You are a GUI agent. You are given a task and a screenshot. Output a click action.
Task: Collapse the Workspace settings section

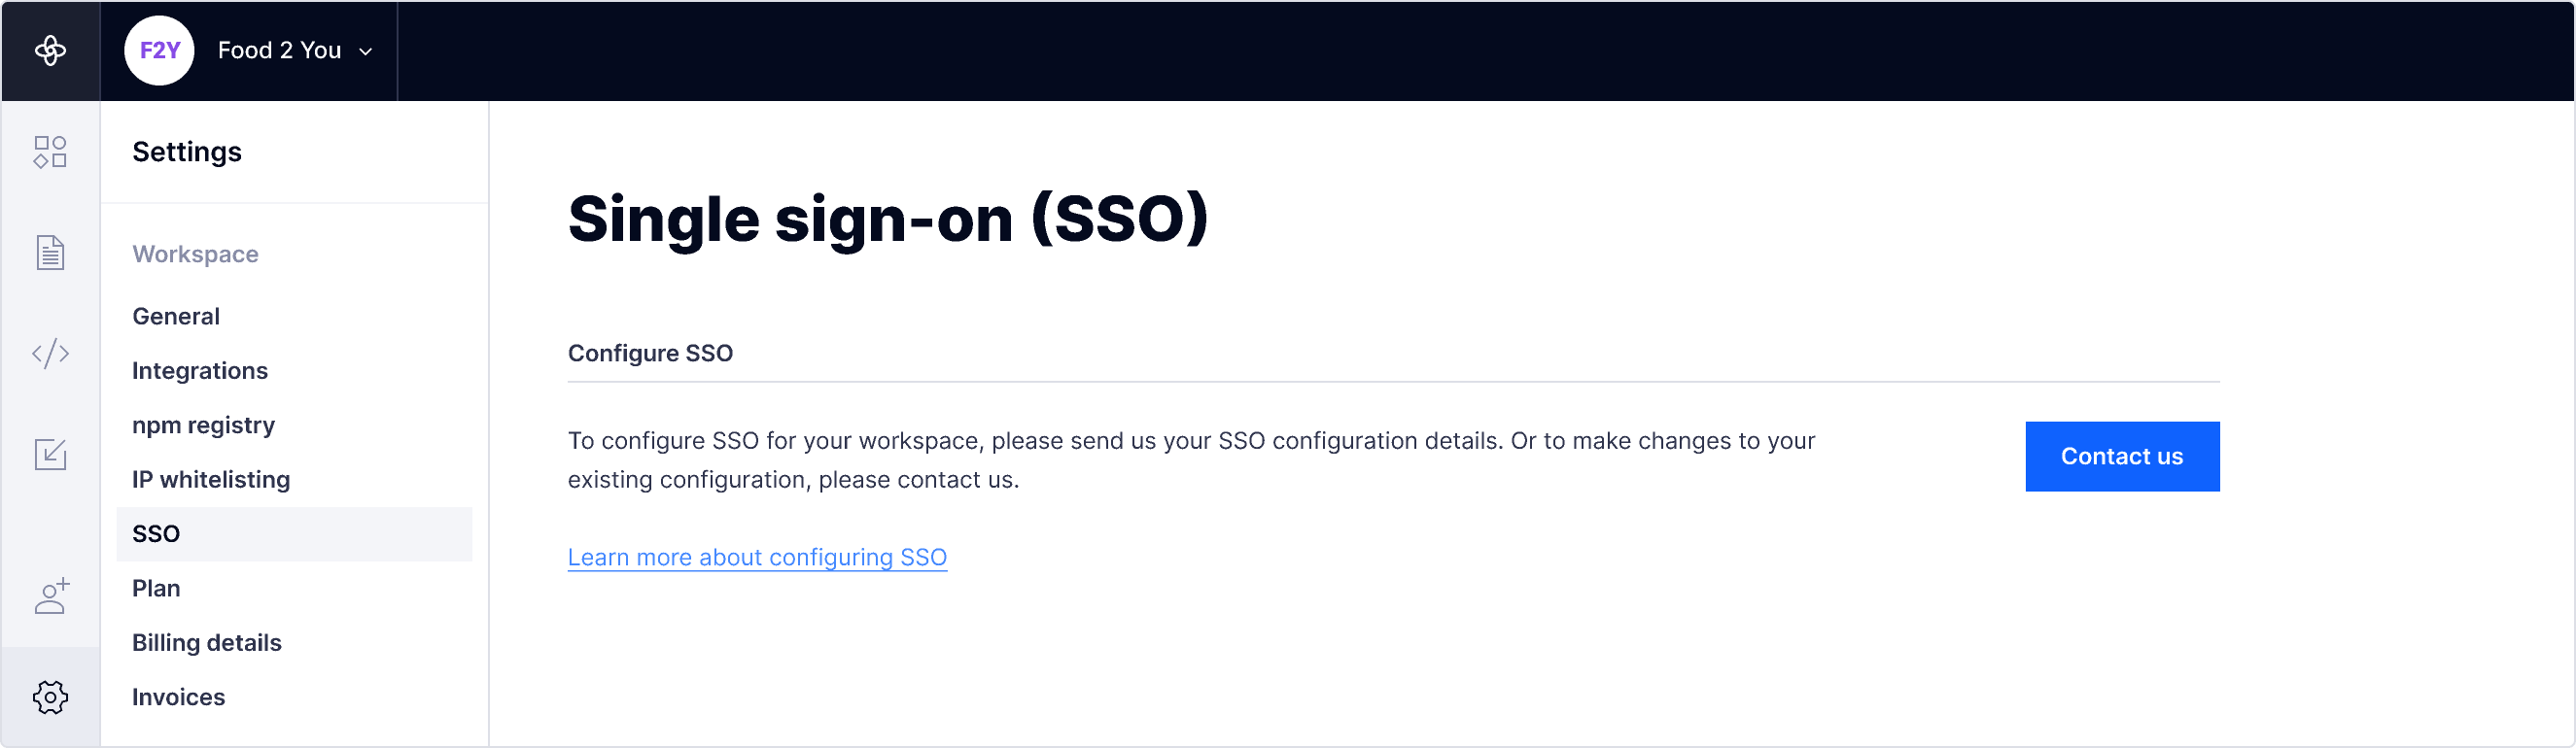tap(195, 254)
